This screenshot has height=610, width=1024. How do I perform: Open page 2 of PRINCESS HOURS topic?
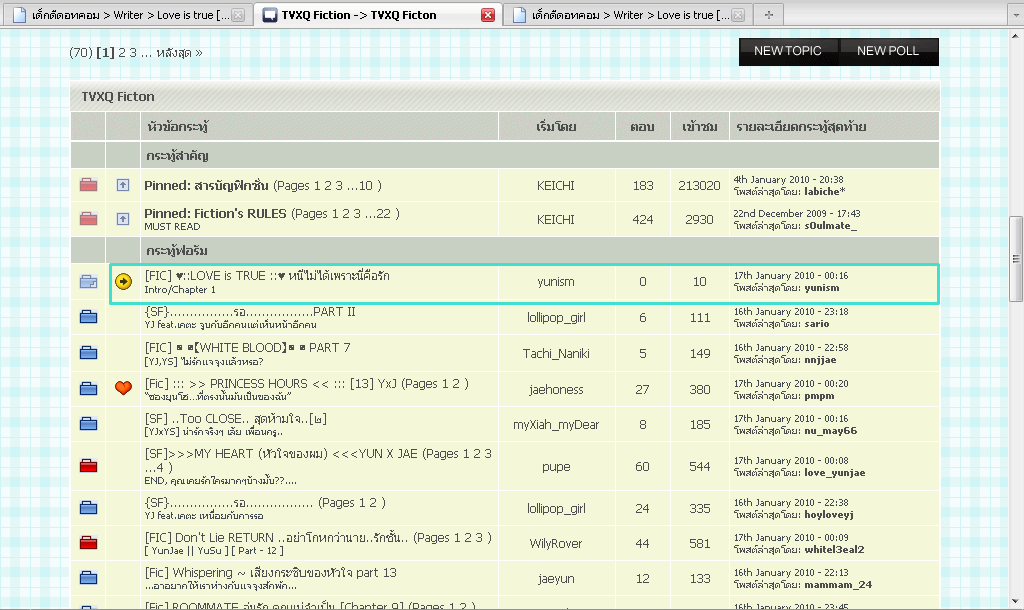click(x=456, y=383)
